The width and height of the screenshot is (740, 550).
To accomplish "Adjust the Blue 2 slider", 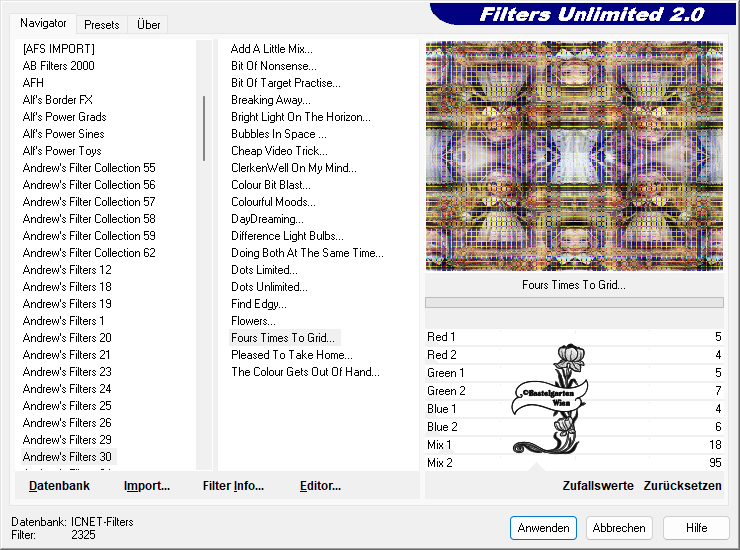I will [x=574, y=427].
